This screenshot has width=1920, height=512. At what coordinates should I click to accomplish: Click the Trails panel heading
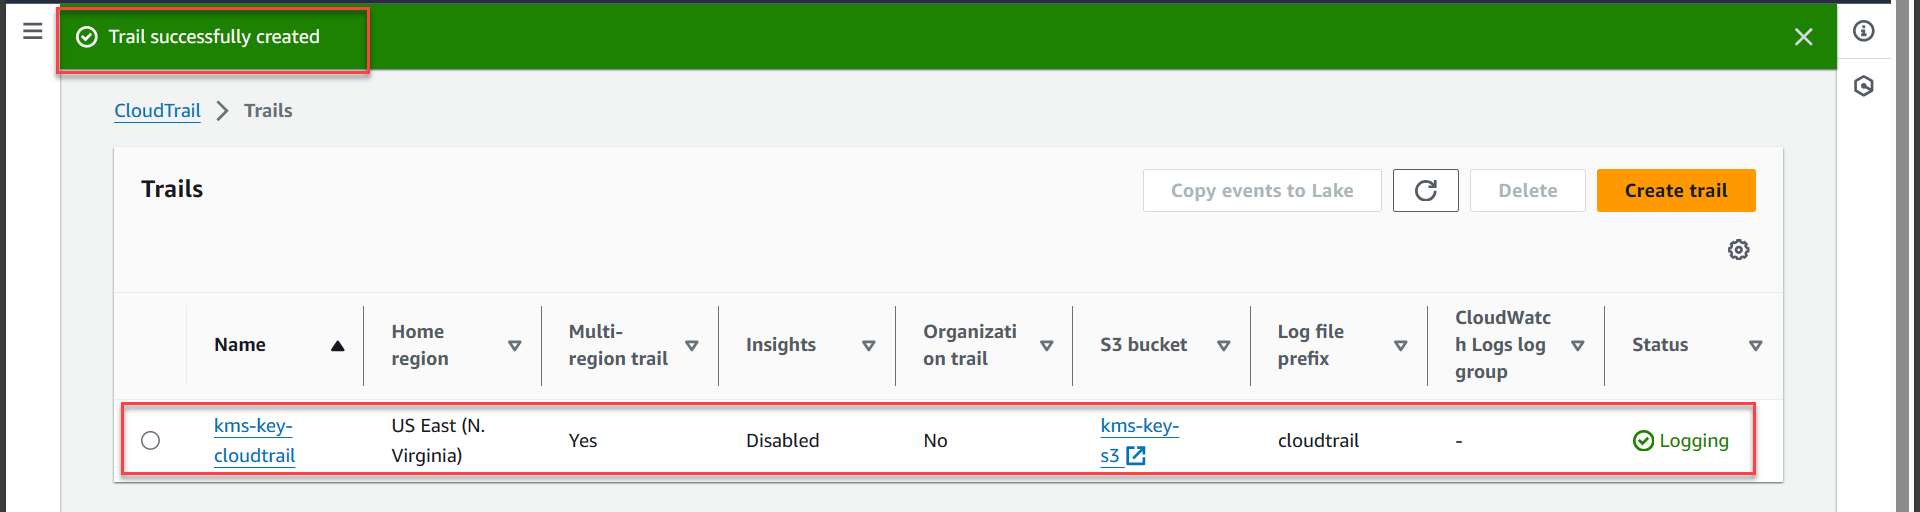[x=172, y=189]
